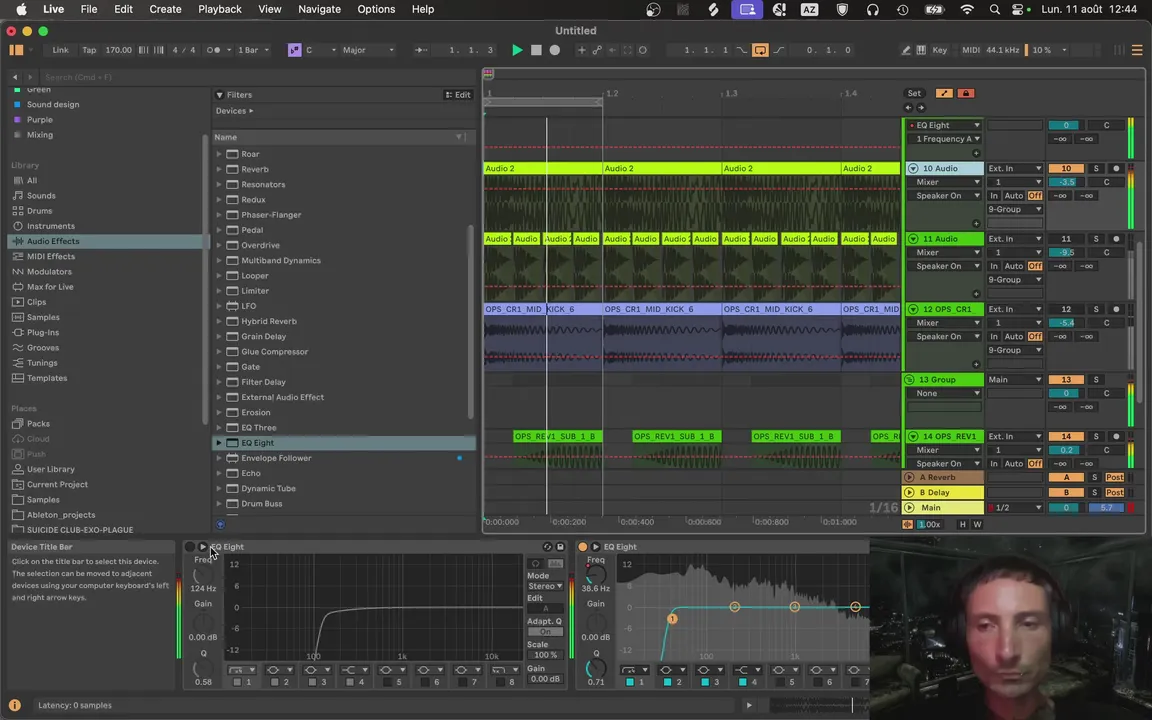
Task: Arm the 11 Audio track for recording
Action: 1116,239
